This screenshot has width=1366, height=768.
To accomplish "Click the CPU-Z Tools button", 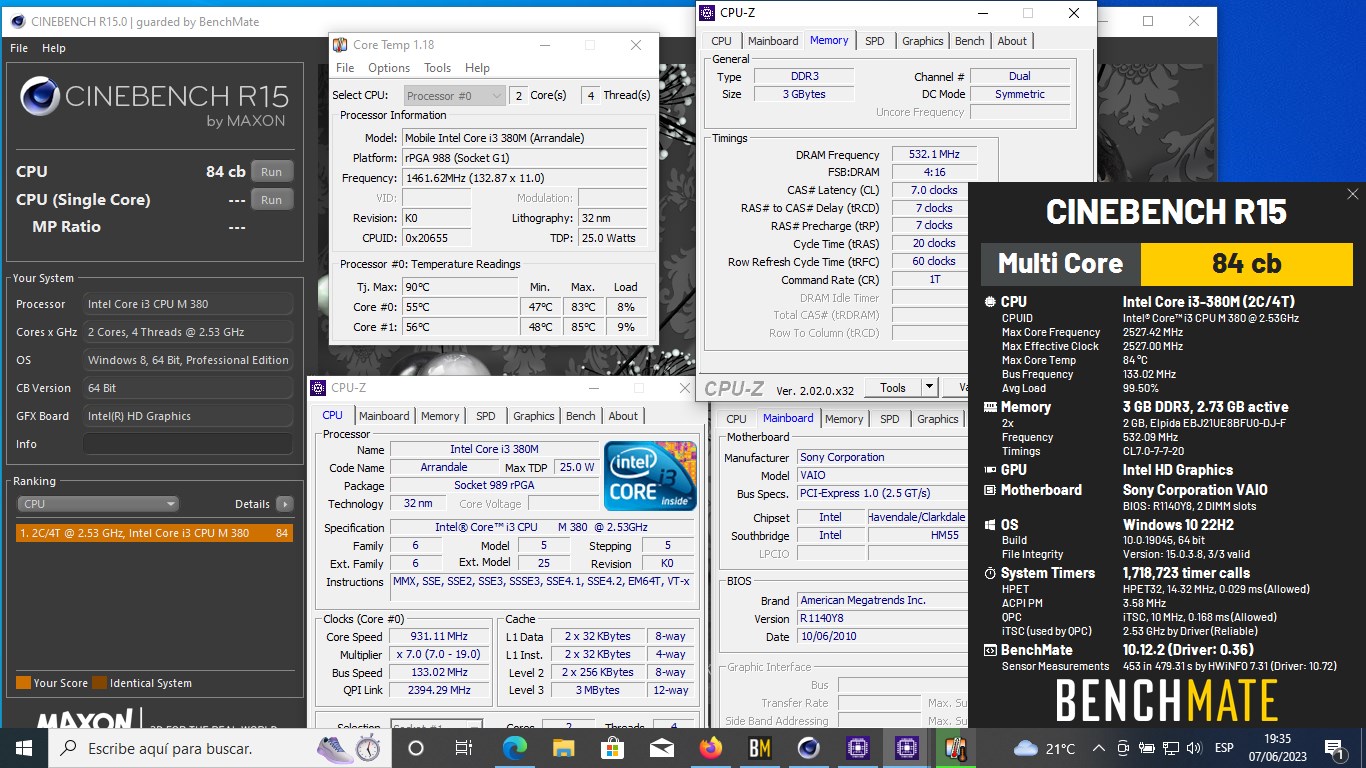I will [x=893, y=387].
